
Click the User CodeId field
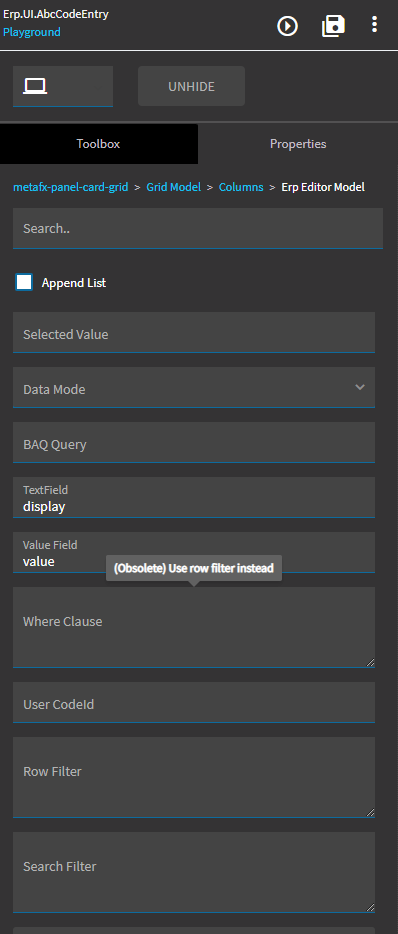coord(194,702)
